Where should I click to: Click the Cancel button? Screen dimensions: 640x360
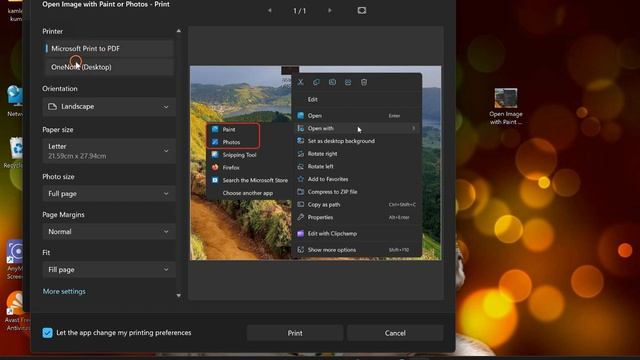[x=395, y=333]
